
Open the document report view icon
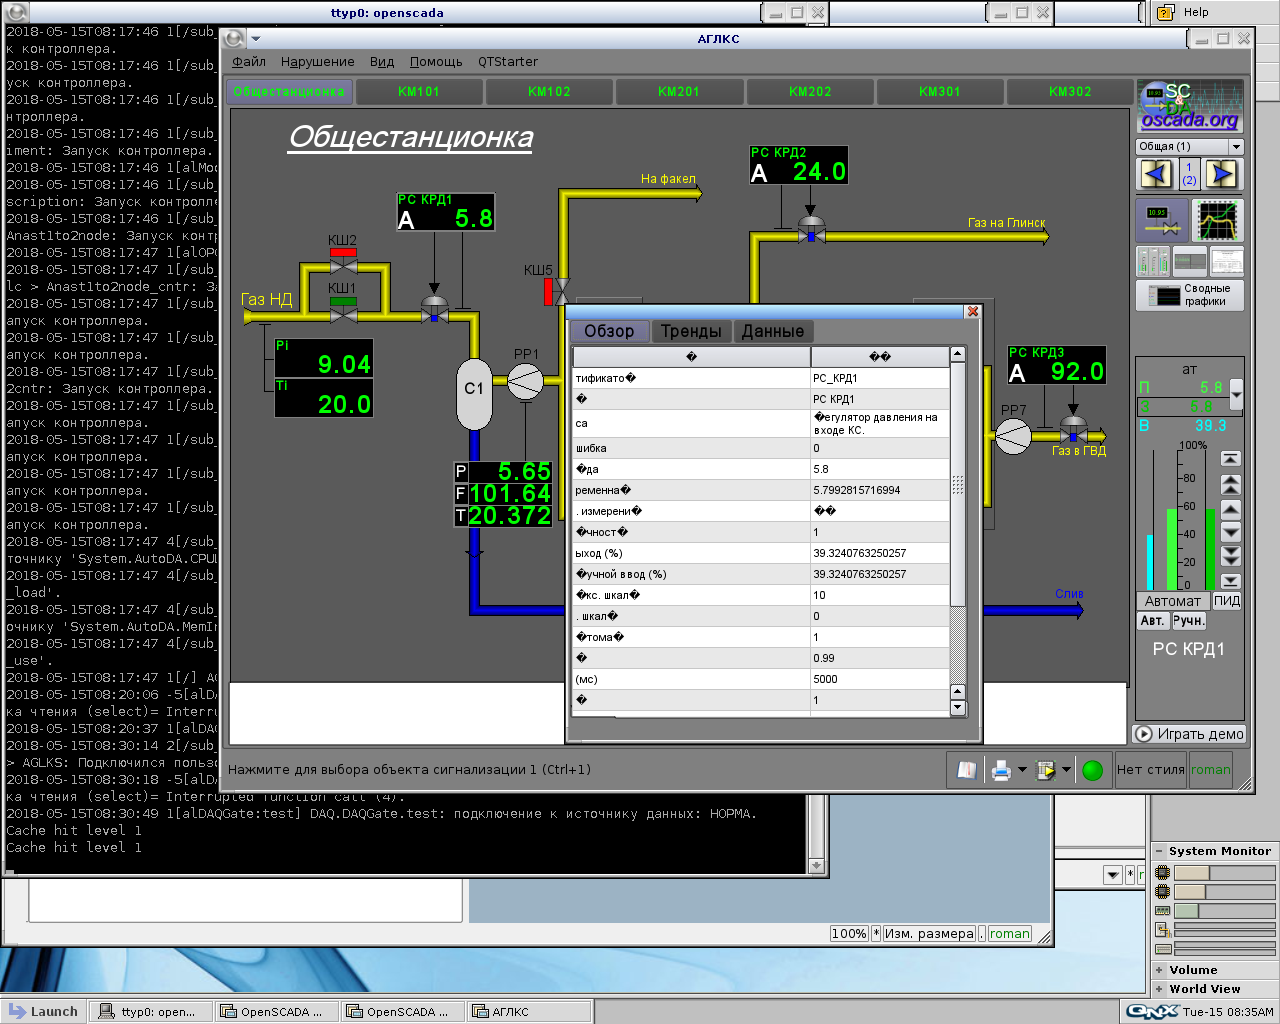1225,262
